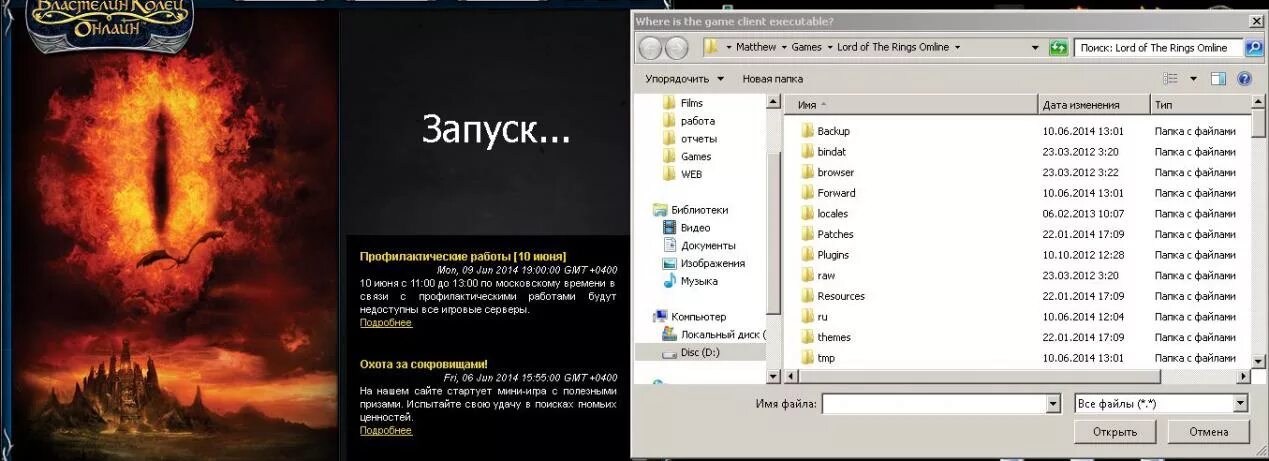This screenshot has height=461, width=1269.
Task: Click the navigation pane scroll up arrow
Action: pyautogui.click(x=773, y=102)
